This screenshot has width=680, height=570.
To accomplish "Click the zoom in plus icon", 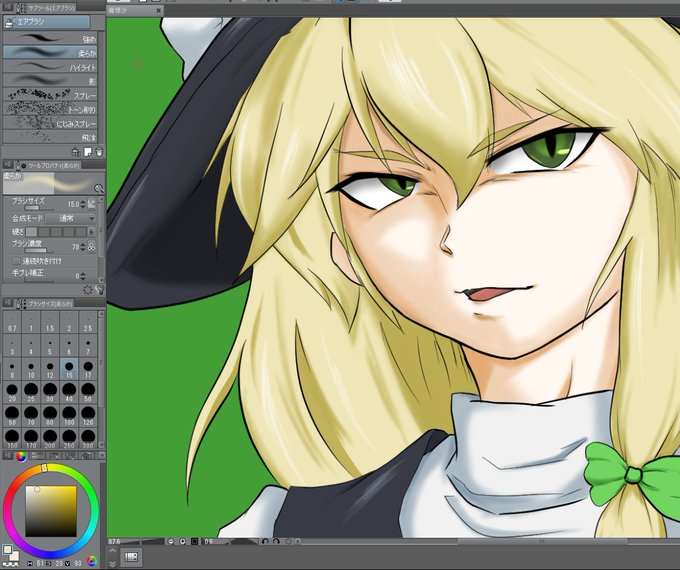I will click(183, 541).
